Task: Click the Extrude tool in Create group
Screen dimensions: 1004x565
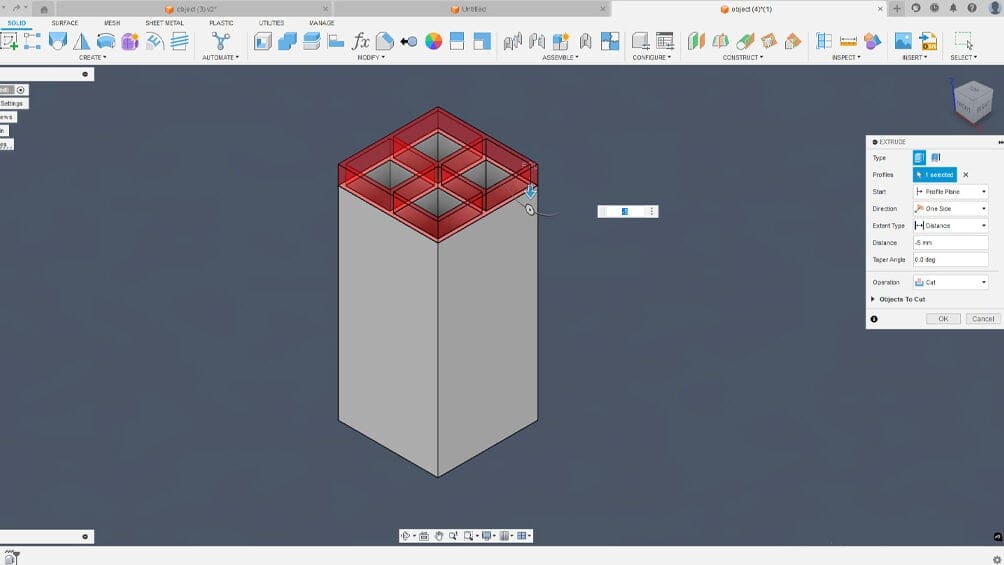Action: pyautogui.click(x=58, y=41)
